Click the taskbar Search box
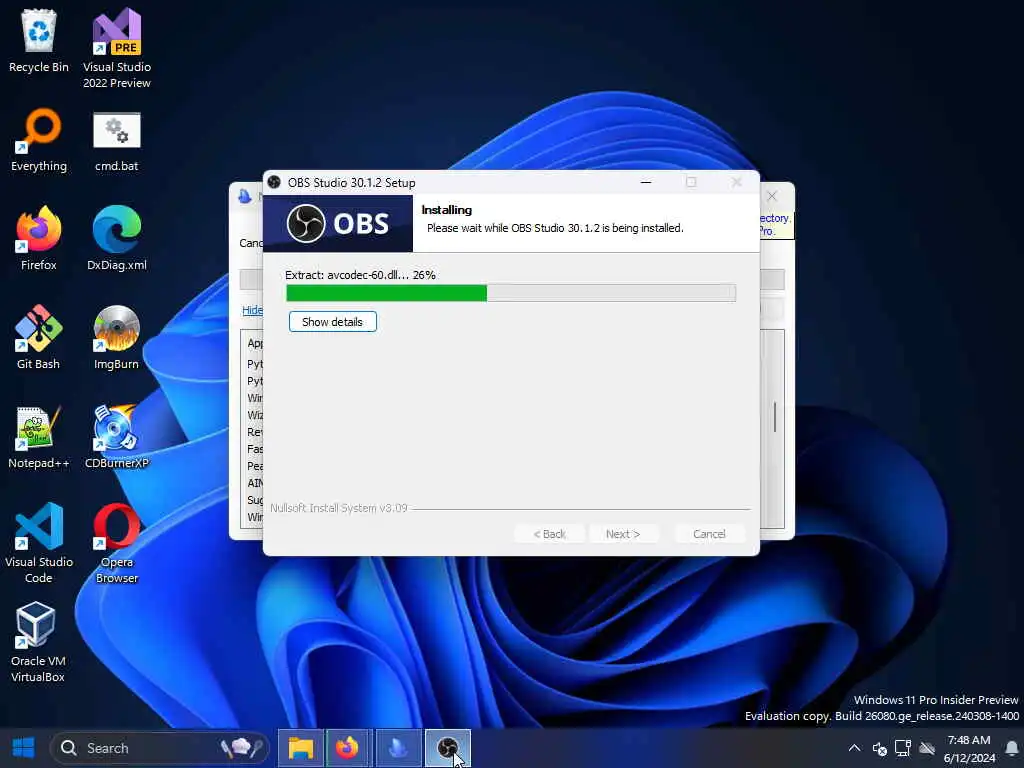This screenshot has height=768, width=1024. pyautogui.click(x=160, y=748)
